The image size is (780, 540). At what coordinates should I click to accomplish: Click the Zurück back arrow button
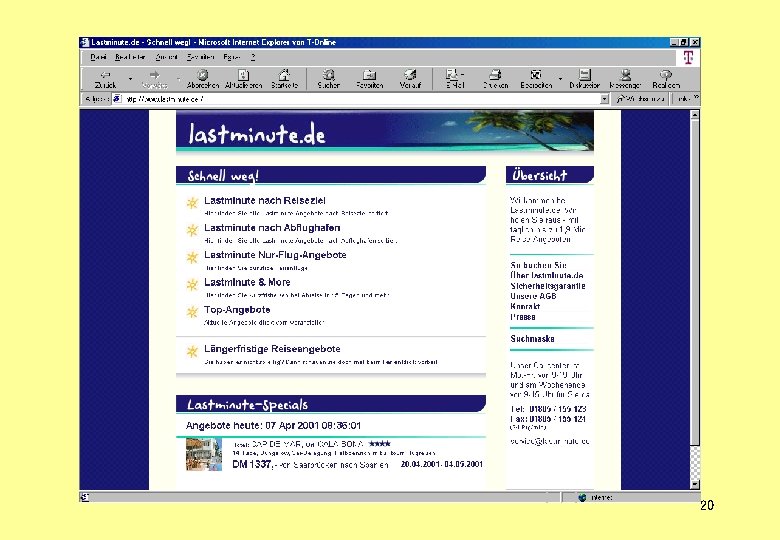[x=105, y=79]
